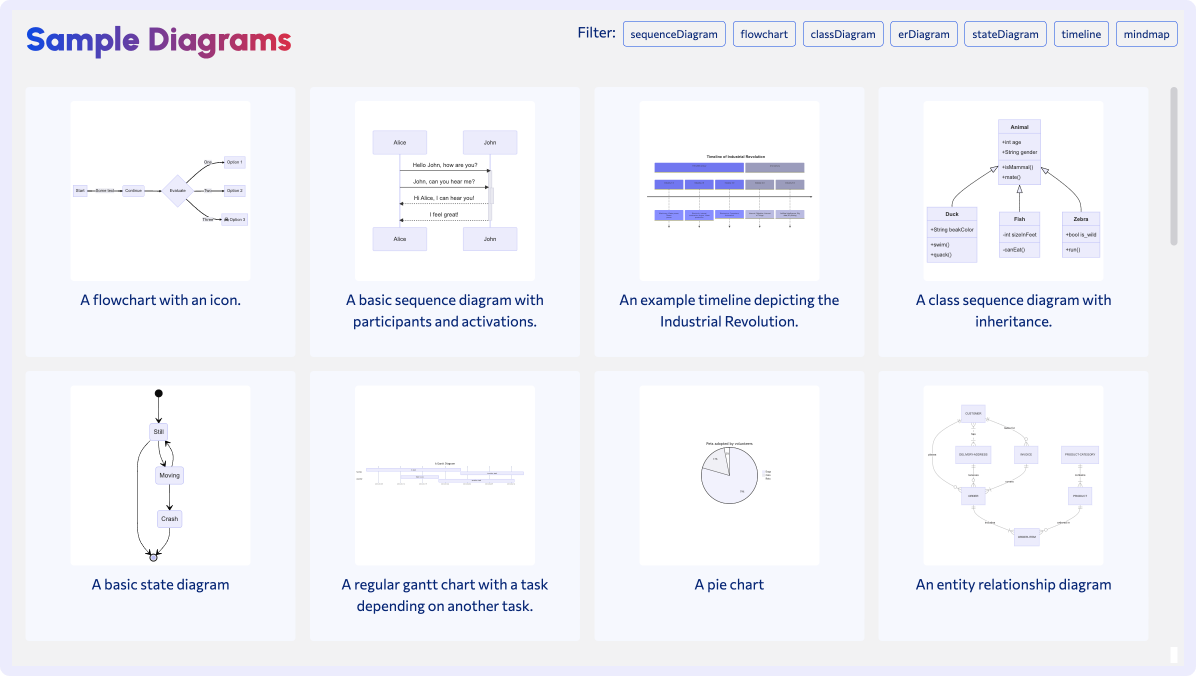This screenshot has height=676, width=1196.
Task: Open the flowchart with icon thumbnail
Action: point(160,190)
